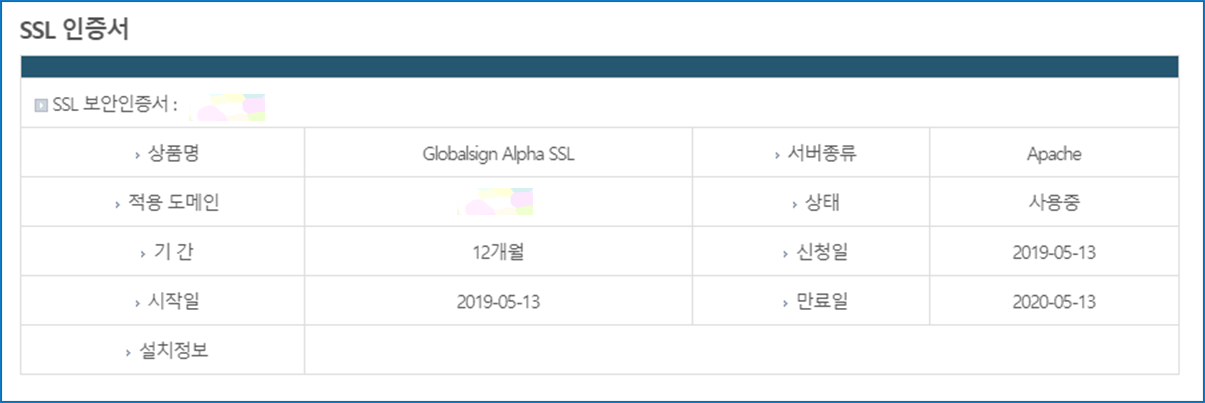Viewport: 1205px width, 403px height.
Task: Click the expiry date 2020-05-13
Action: [x=1054, y=301]
